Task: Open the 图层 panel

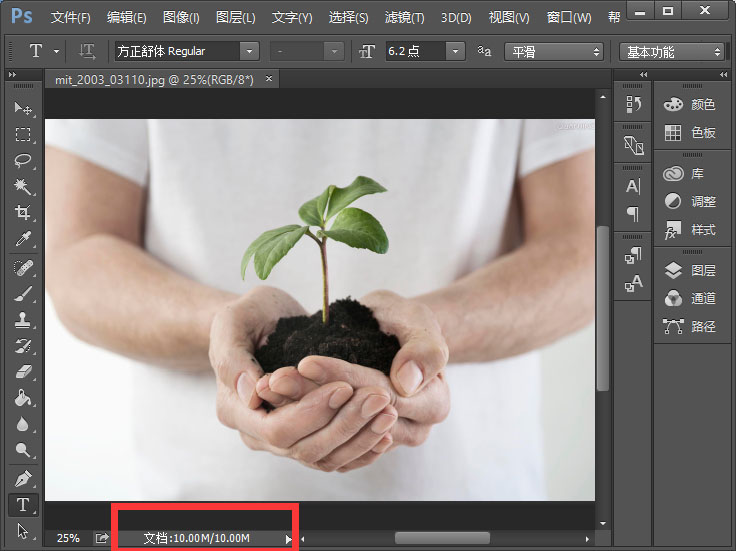Action: [x=691, y=270]
